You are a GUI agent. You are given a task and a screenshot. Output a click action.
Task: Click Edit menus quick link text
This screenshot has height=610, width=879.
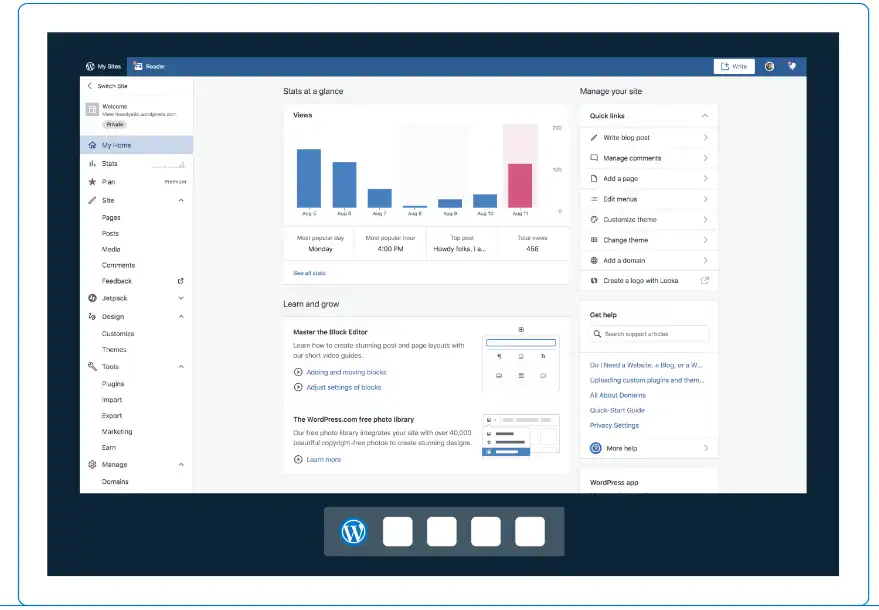click(620, 199)
